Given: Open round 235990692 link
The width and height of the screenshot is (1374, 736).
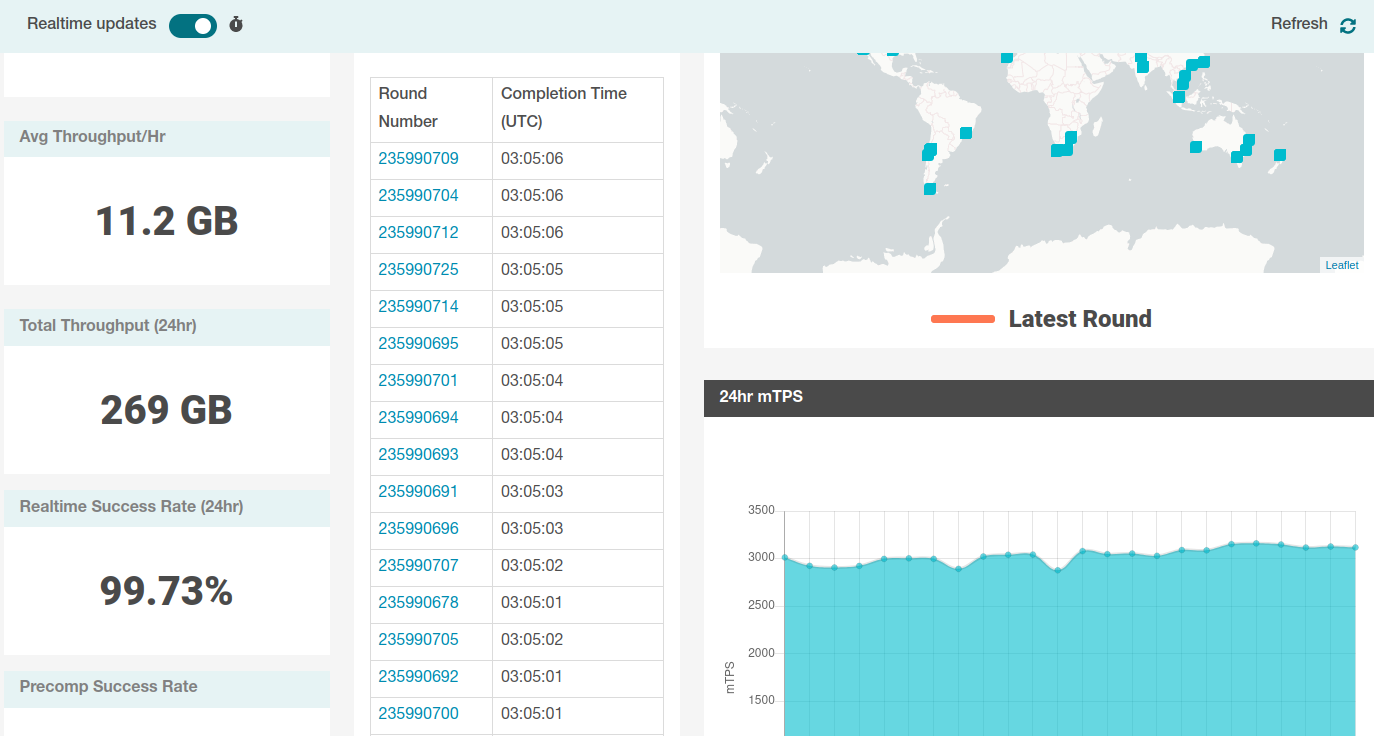Looking at the screenshot, I should (418, 676).
